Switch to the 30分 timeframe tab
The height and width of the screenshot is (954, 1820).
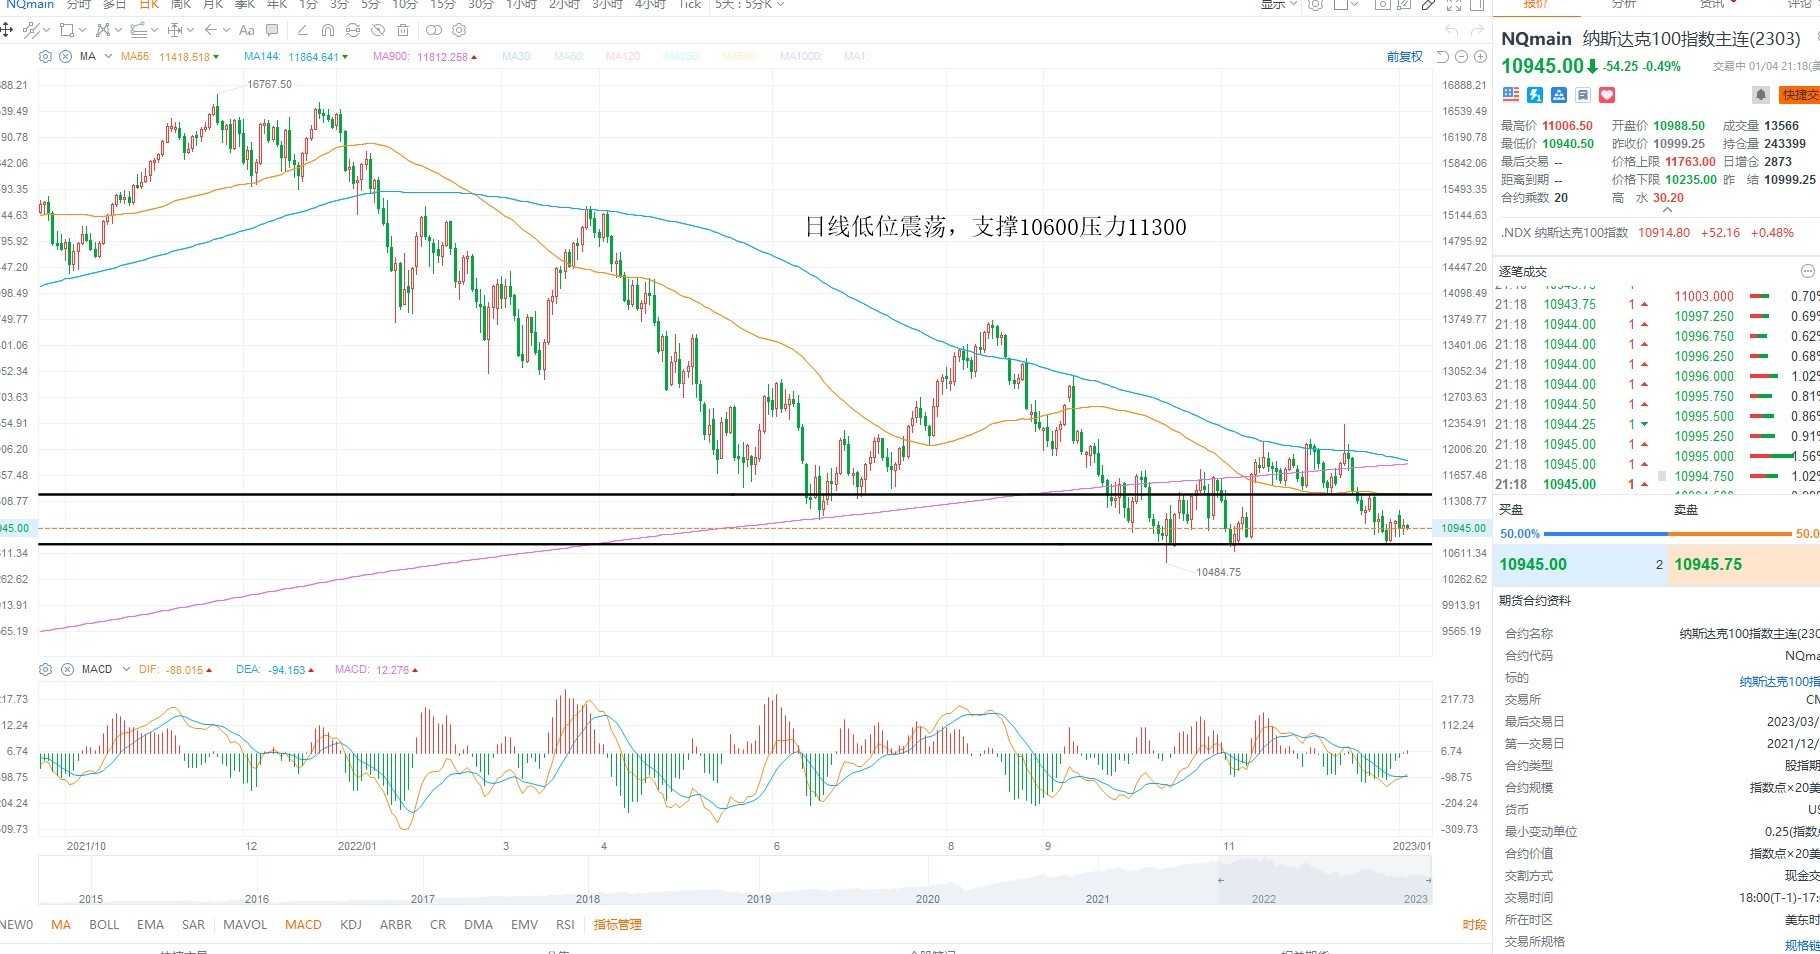point(481,5)
